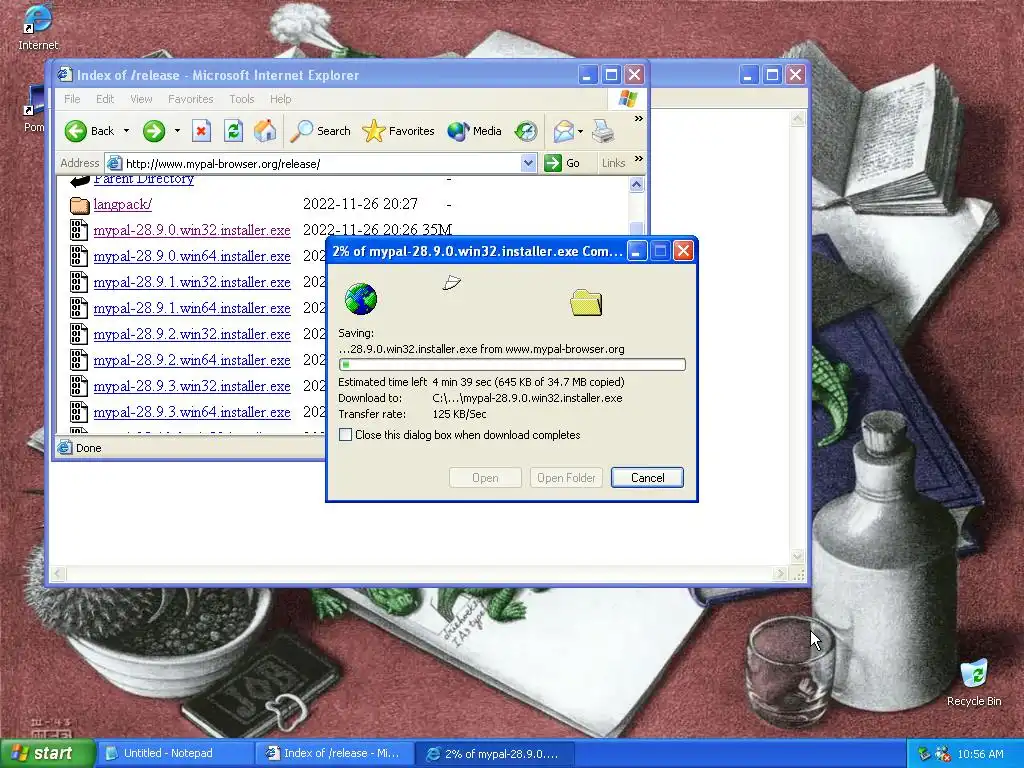The width and height of the screenshot is (1024, 768).
Task: Open the langpack/ link
Action: pyautogui.click(x=123, y=204)
